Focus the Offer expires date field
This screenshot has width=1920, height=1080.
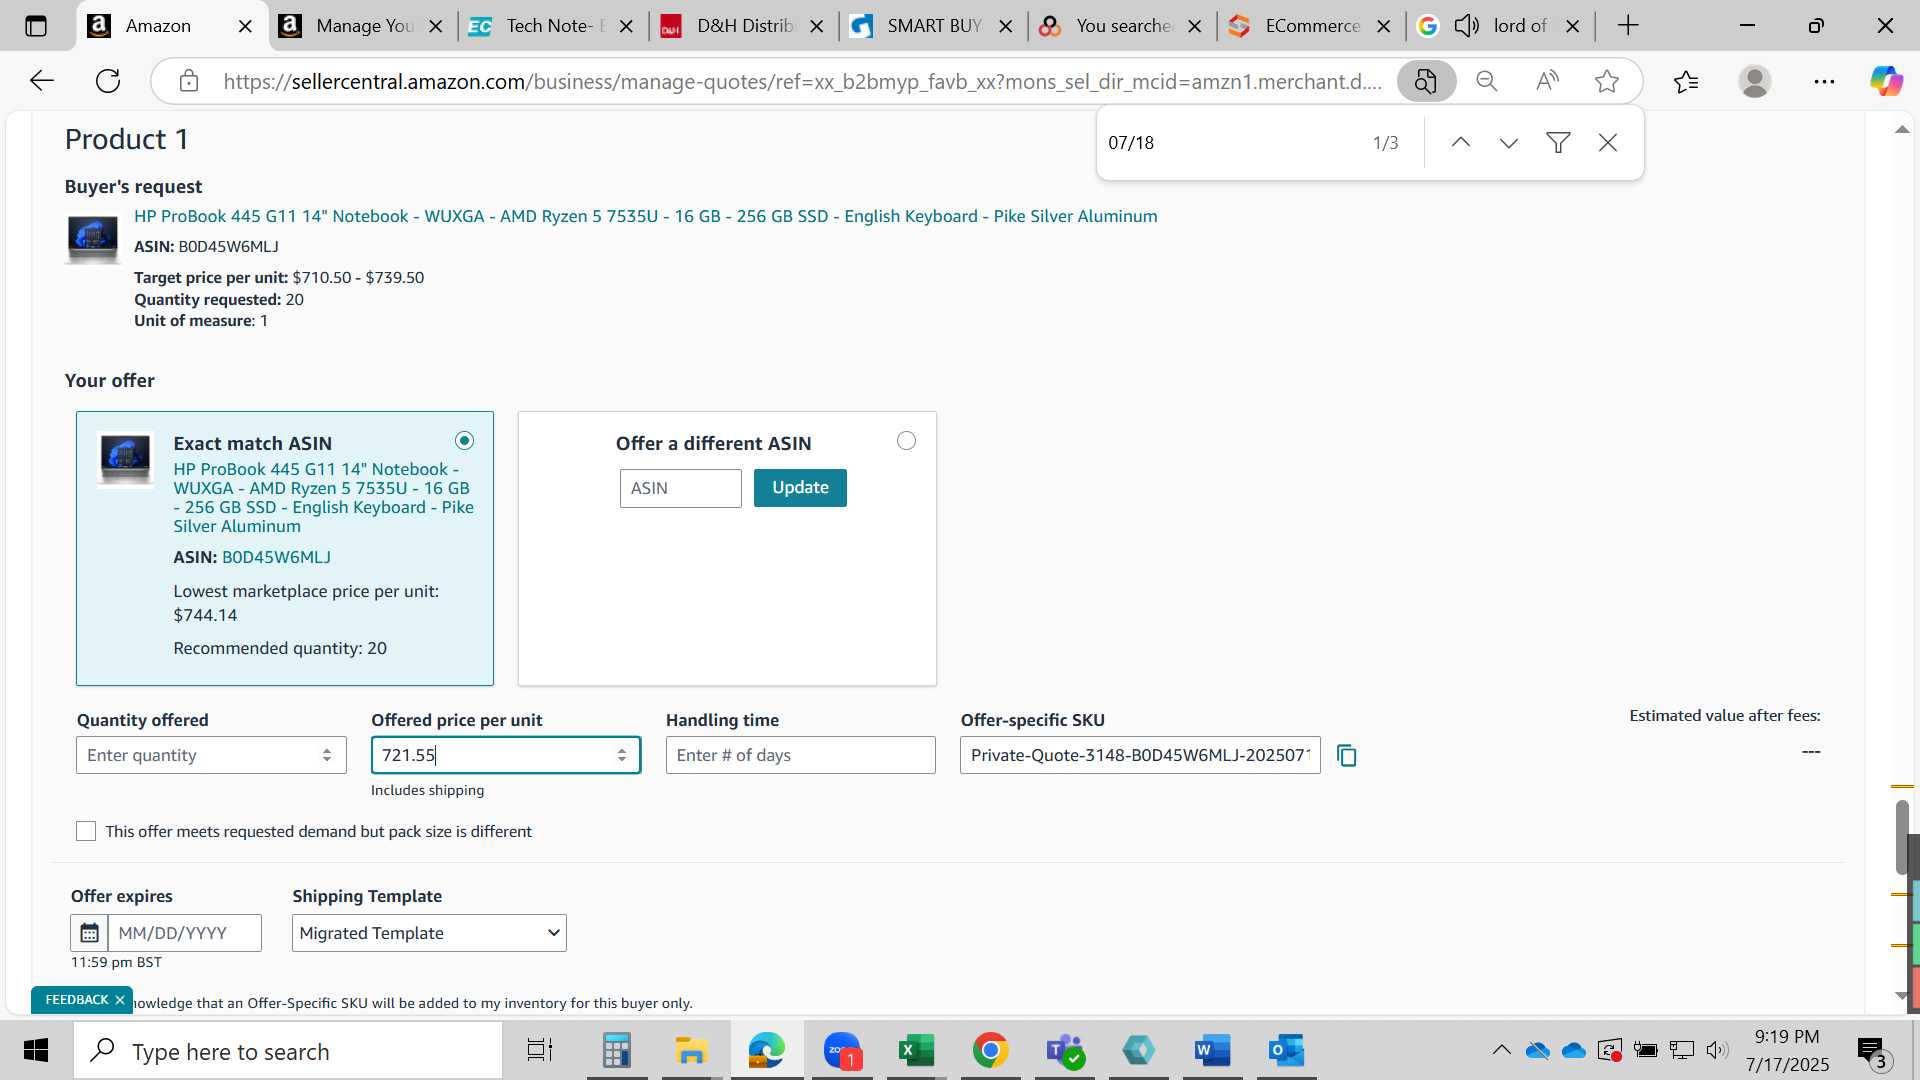tap(185, 933)
